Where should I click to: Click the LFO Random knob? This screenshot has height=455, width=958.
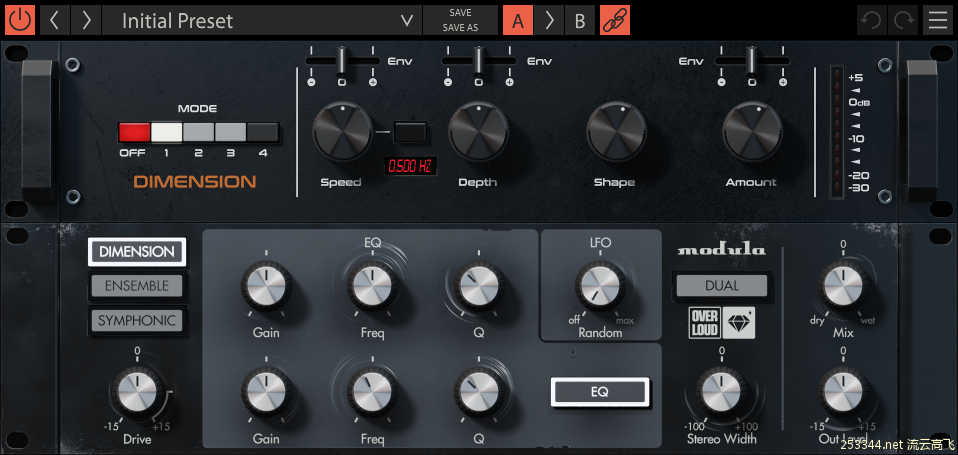coord(600,286)
